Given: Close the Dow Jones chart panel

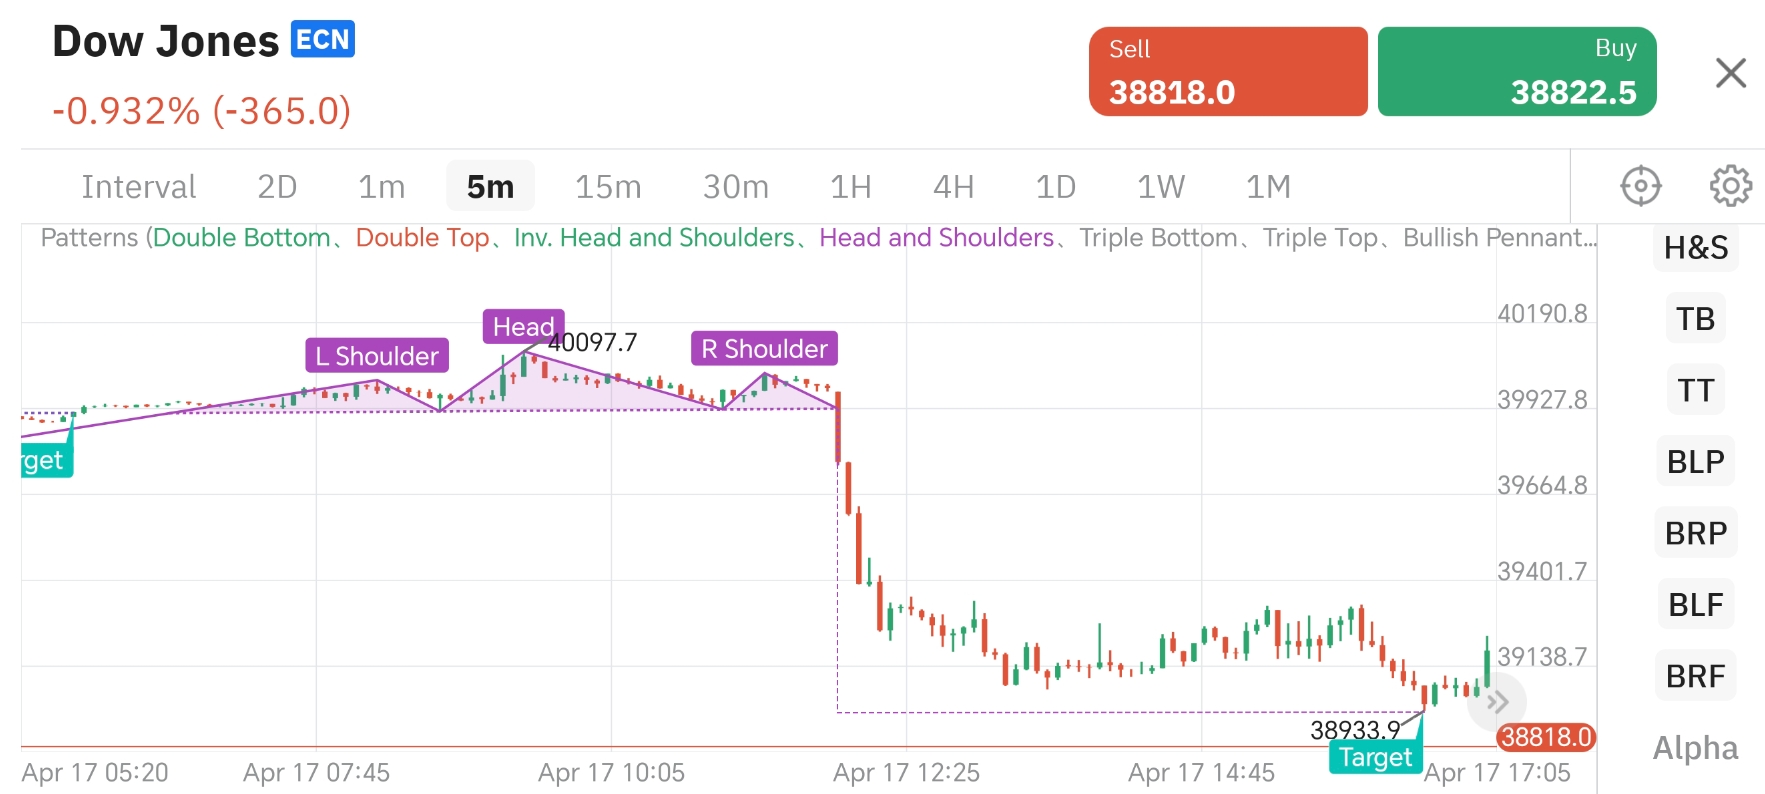Looking at the screenshot, I should tap(1730, 73).
